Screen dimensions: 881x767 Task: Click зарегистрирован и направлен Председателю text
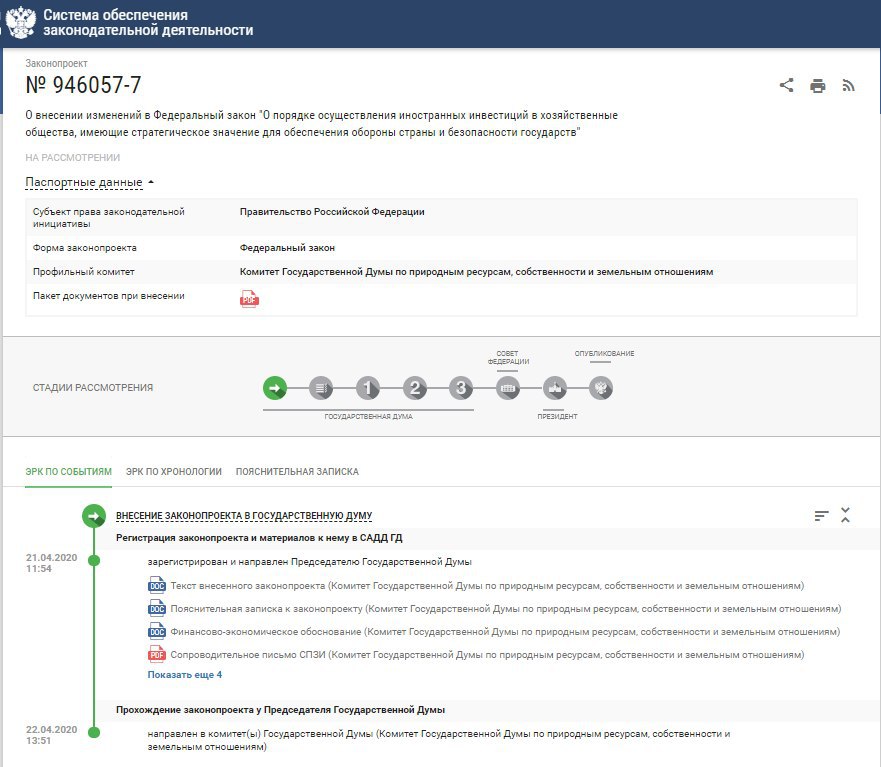click(x=310, y=562)
